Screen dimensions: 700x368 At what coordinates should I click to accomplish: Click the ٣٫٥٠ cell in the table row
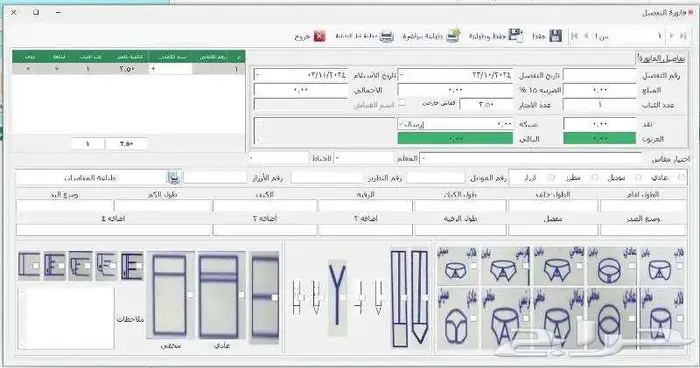(x=126, y=69)
